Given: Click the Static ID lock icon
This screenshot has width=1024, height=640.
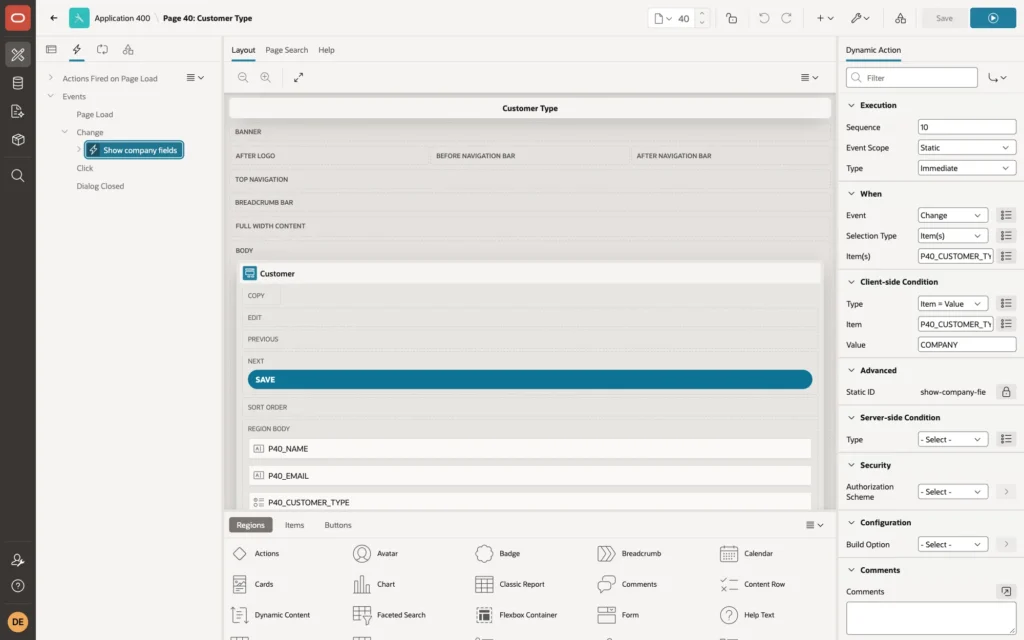Looking at the screenshot, I should coord(1006,392).
